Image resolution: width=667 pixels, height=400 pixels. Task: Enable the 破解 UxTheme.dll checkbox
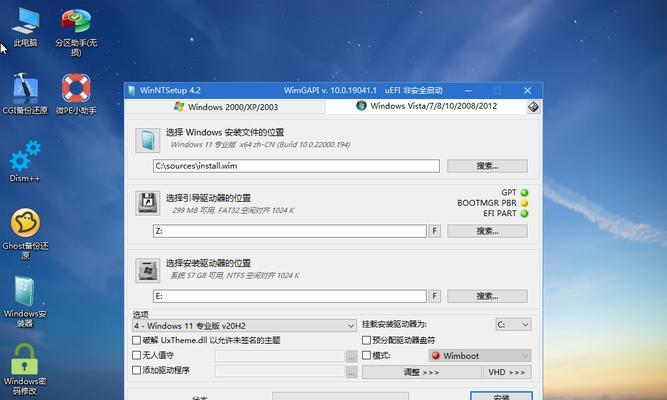pos(137,340)
